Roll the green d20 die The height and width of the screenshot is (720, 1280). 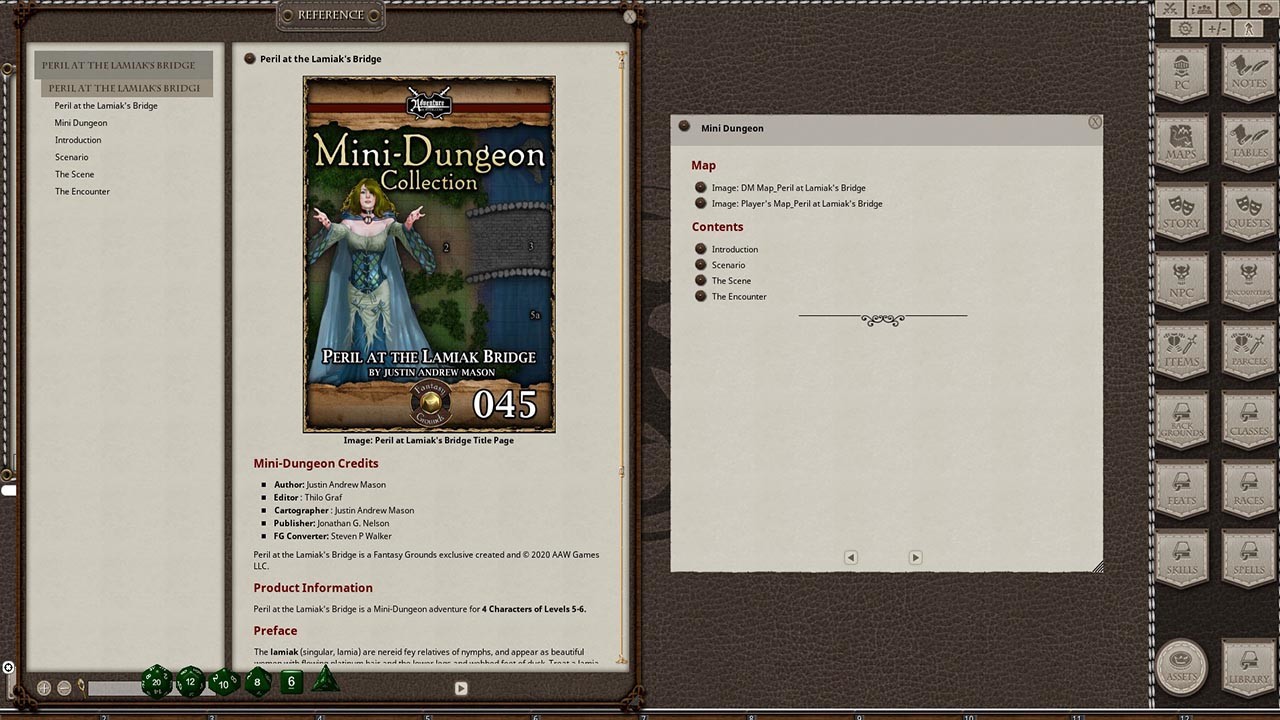pos(156,681)
